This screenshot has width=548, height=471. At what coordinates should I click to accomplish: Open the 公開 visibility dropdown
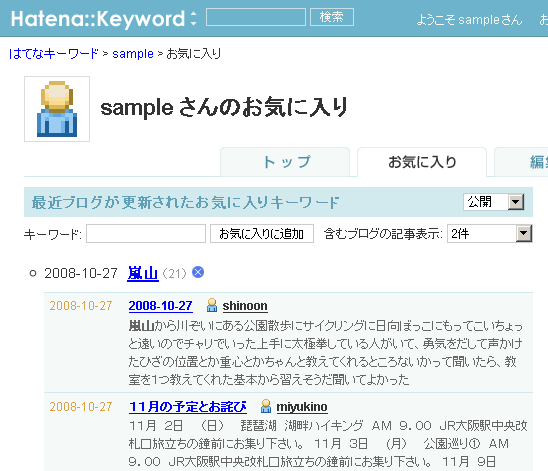(493, 202)
